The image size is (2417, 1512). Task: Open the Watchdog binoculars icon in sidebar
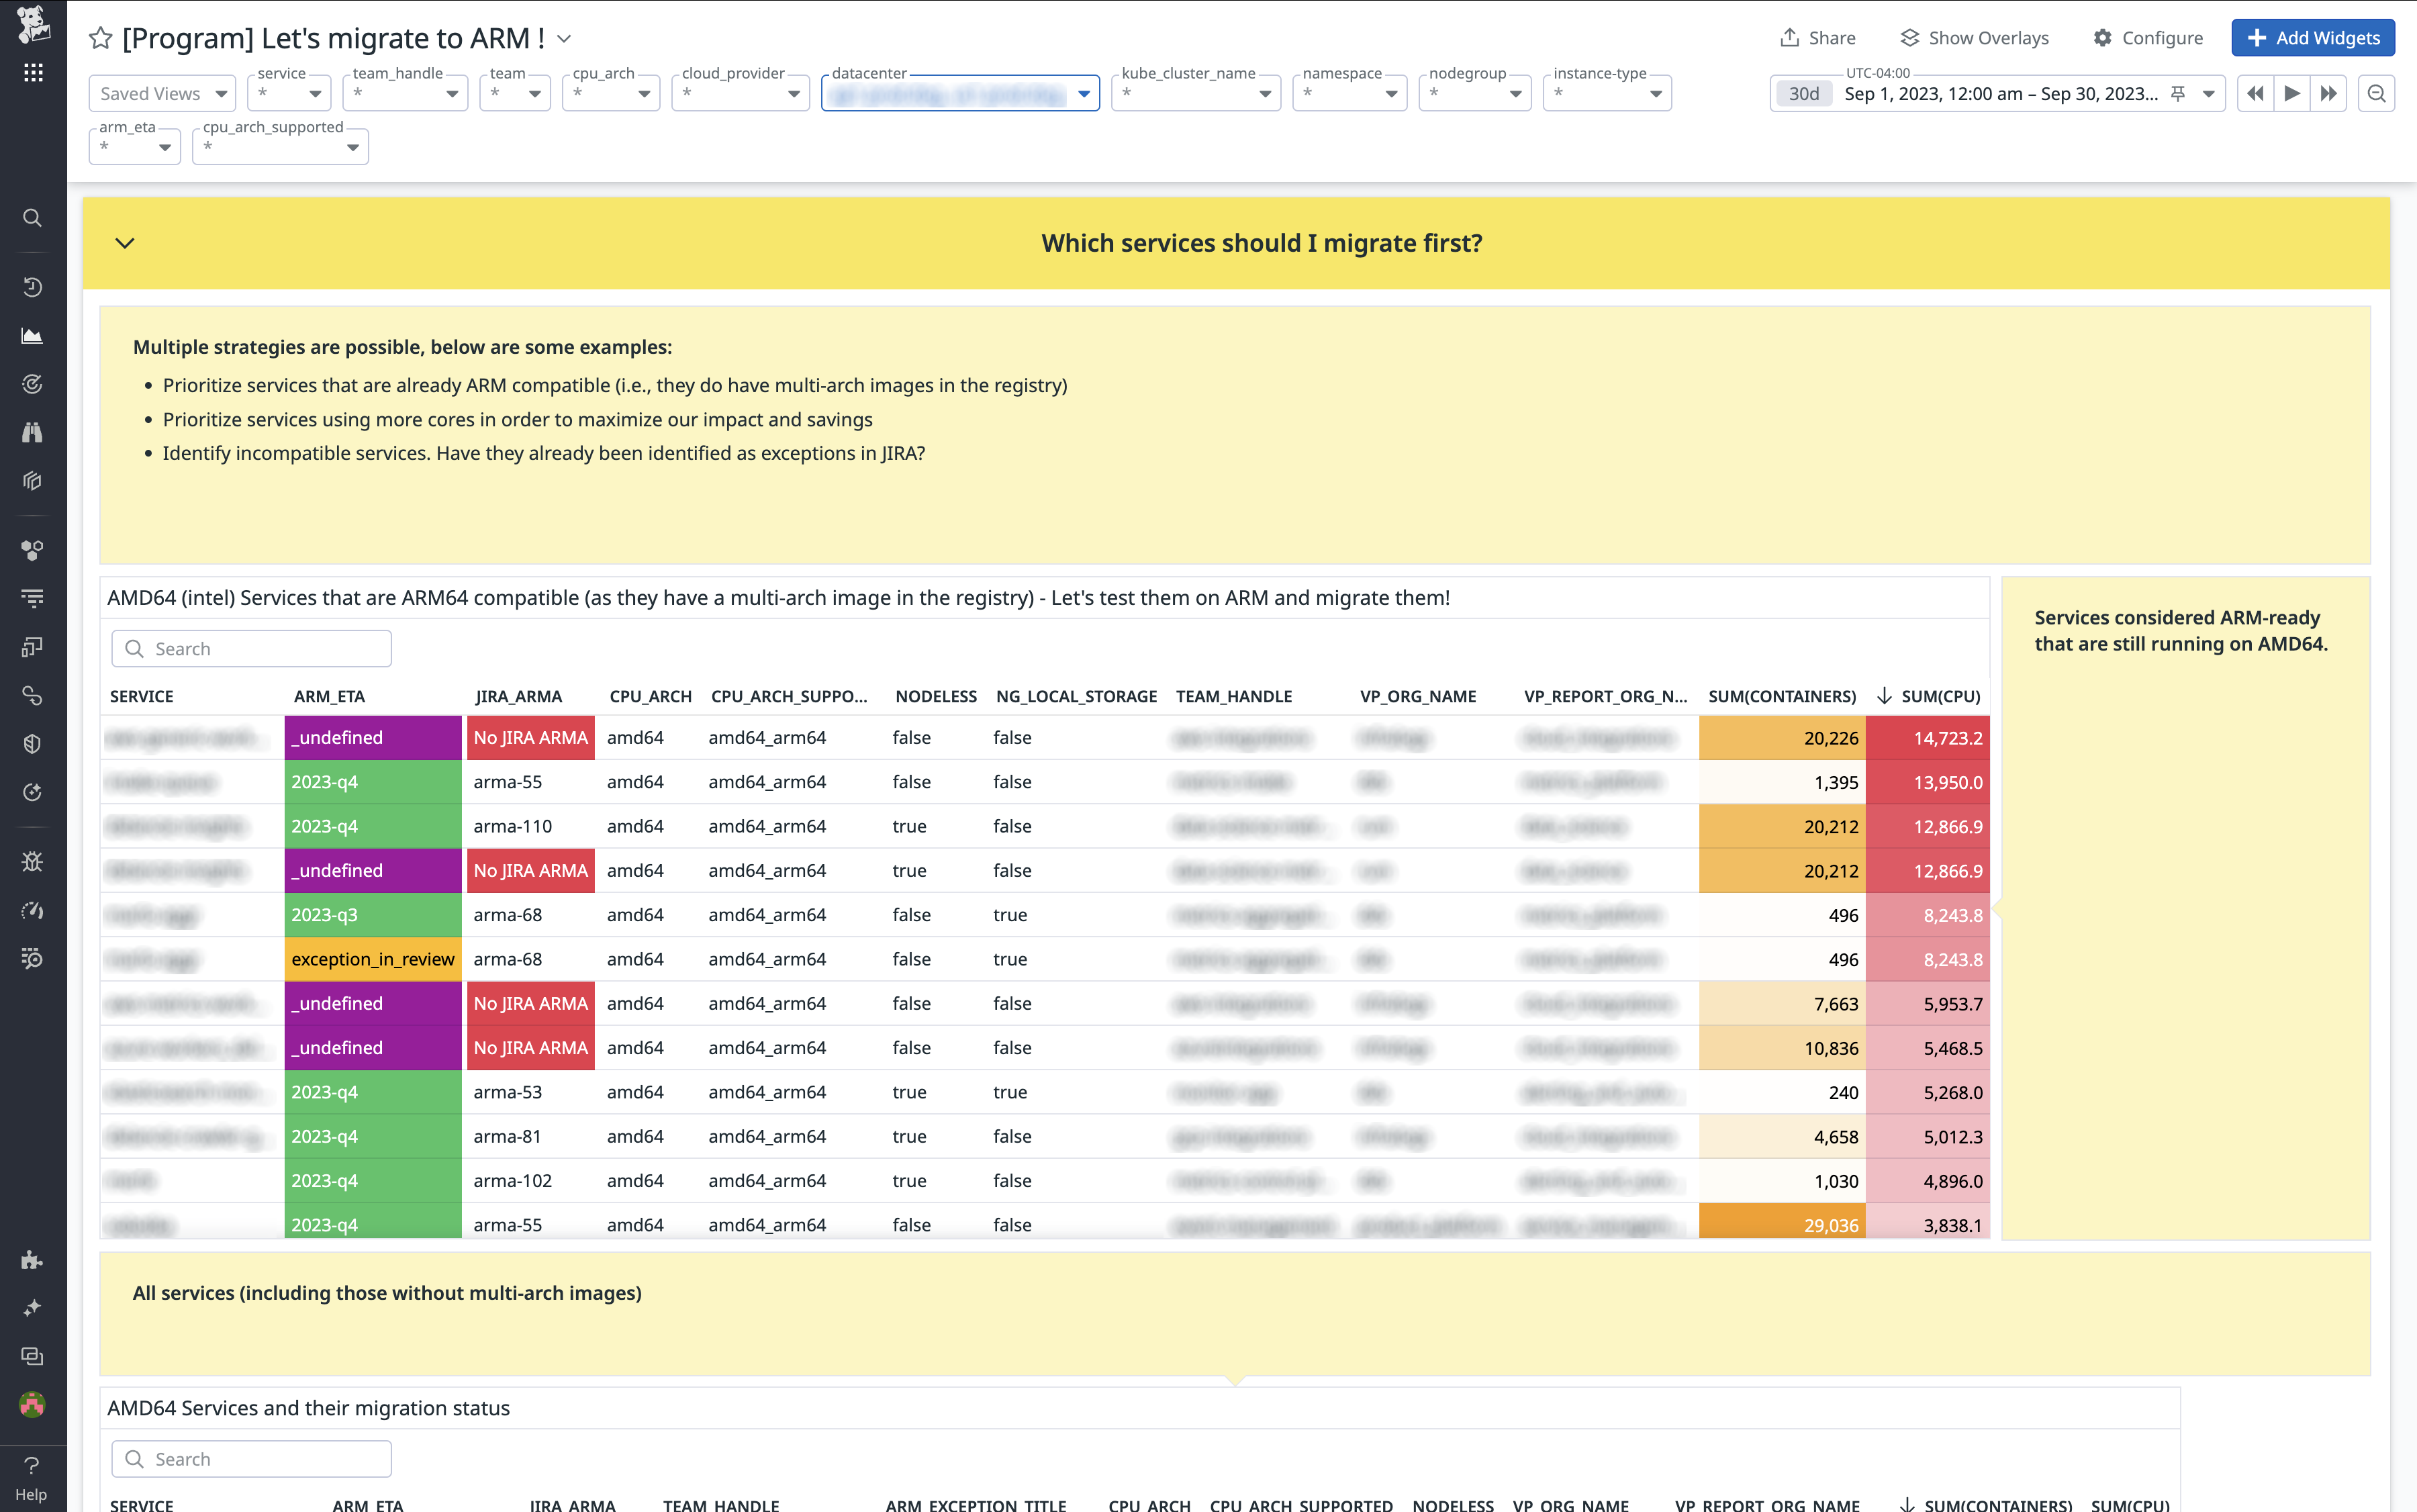click(33, 432)
